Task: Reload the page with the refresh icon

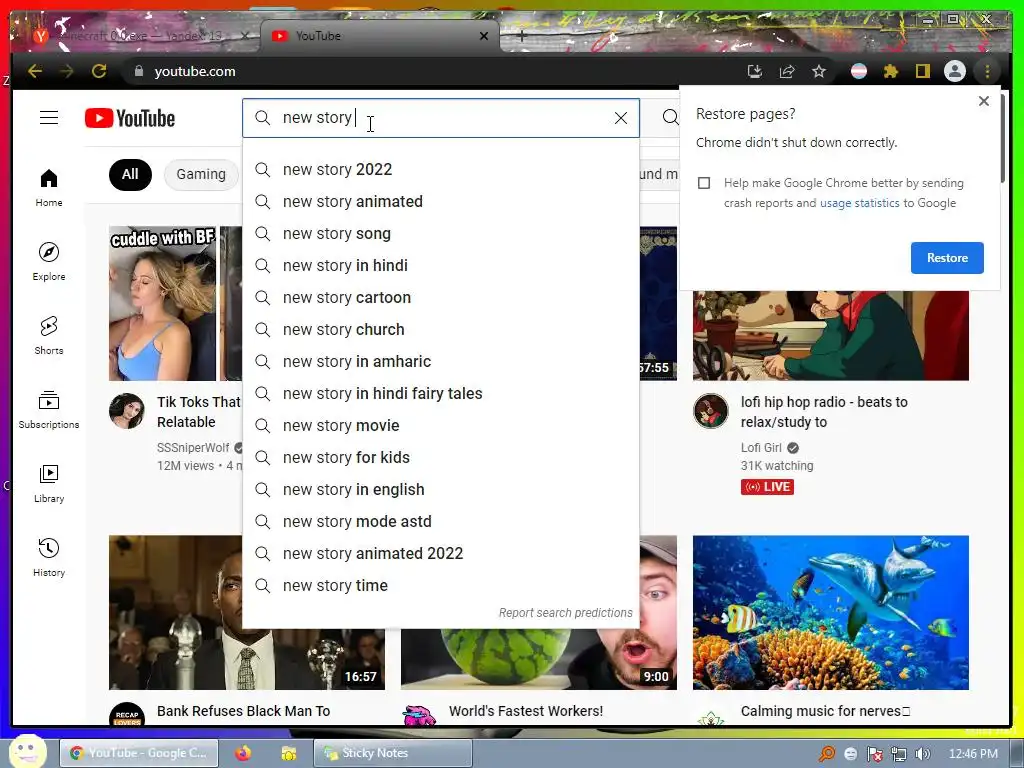Action: [x=99, y=71]
